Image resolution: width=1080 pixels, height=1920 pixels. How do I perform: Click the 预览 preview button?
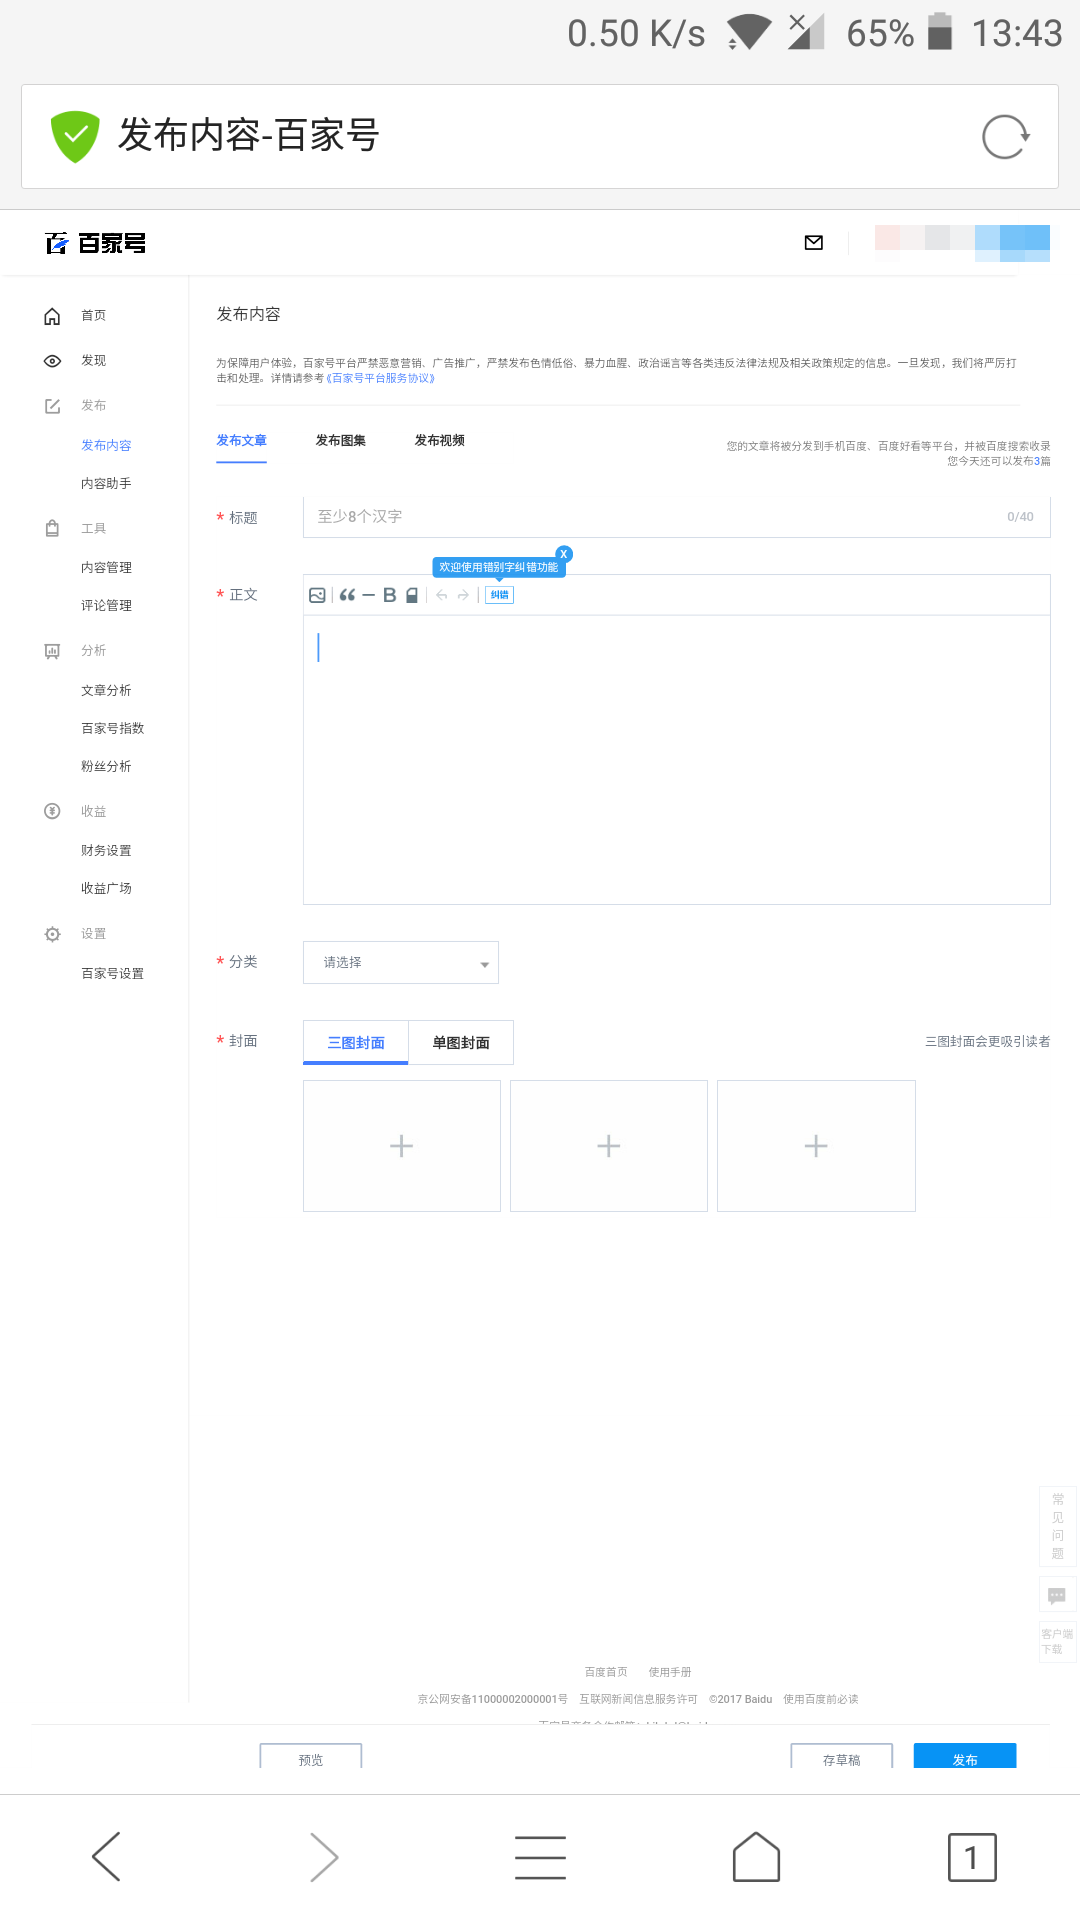click(311, 1757)
